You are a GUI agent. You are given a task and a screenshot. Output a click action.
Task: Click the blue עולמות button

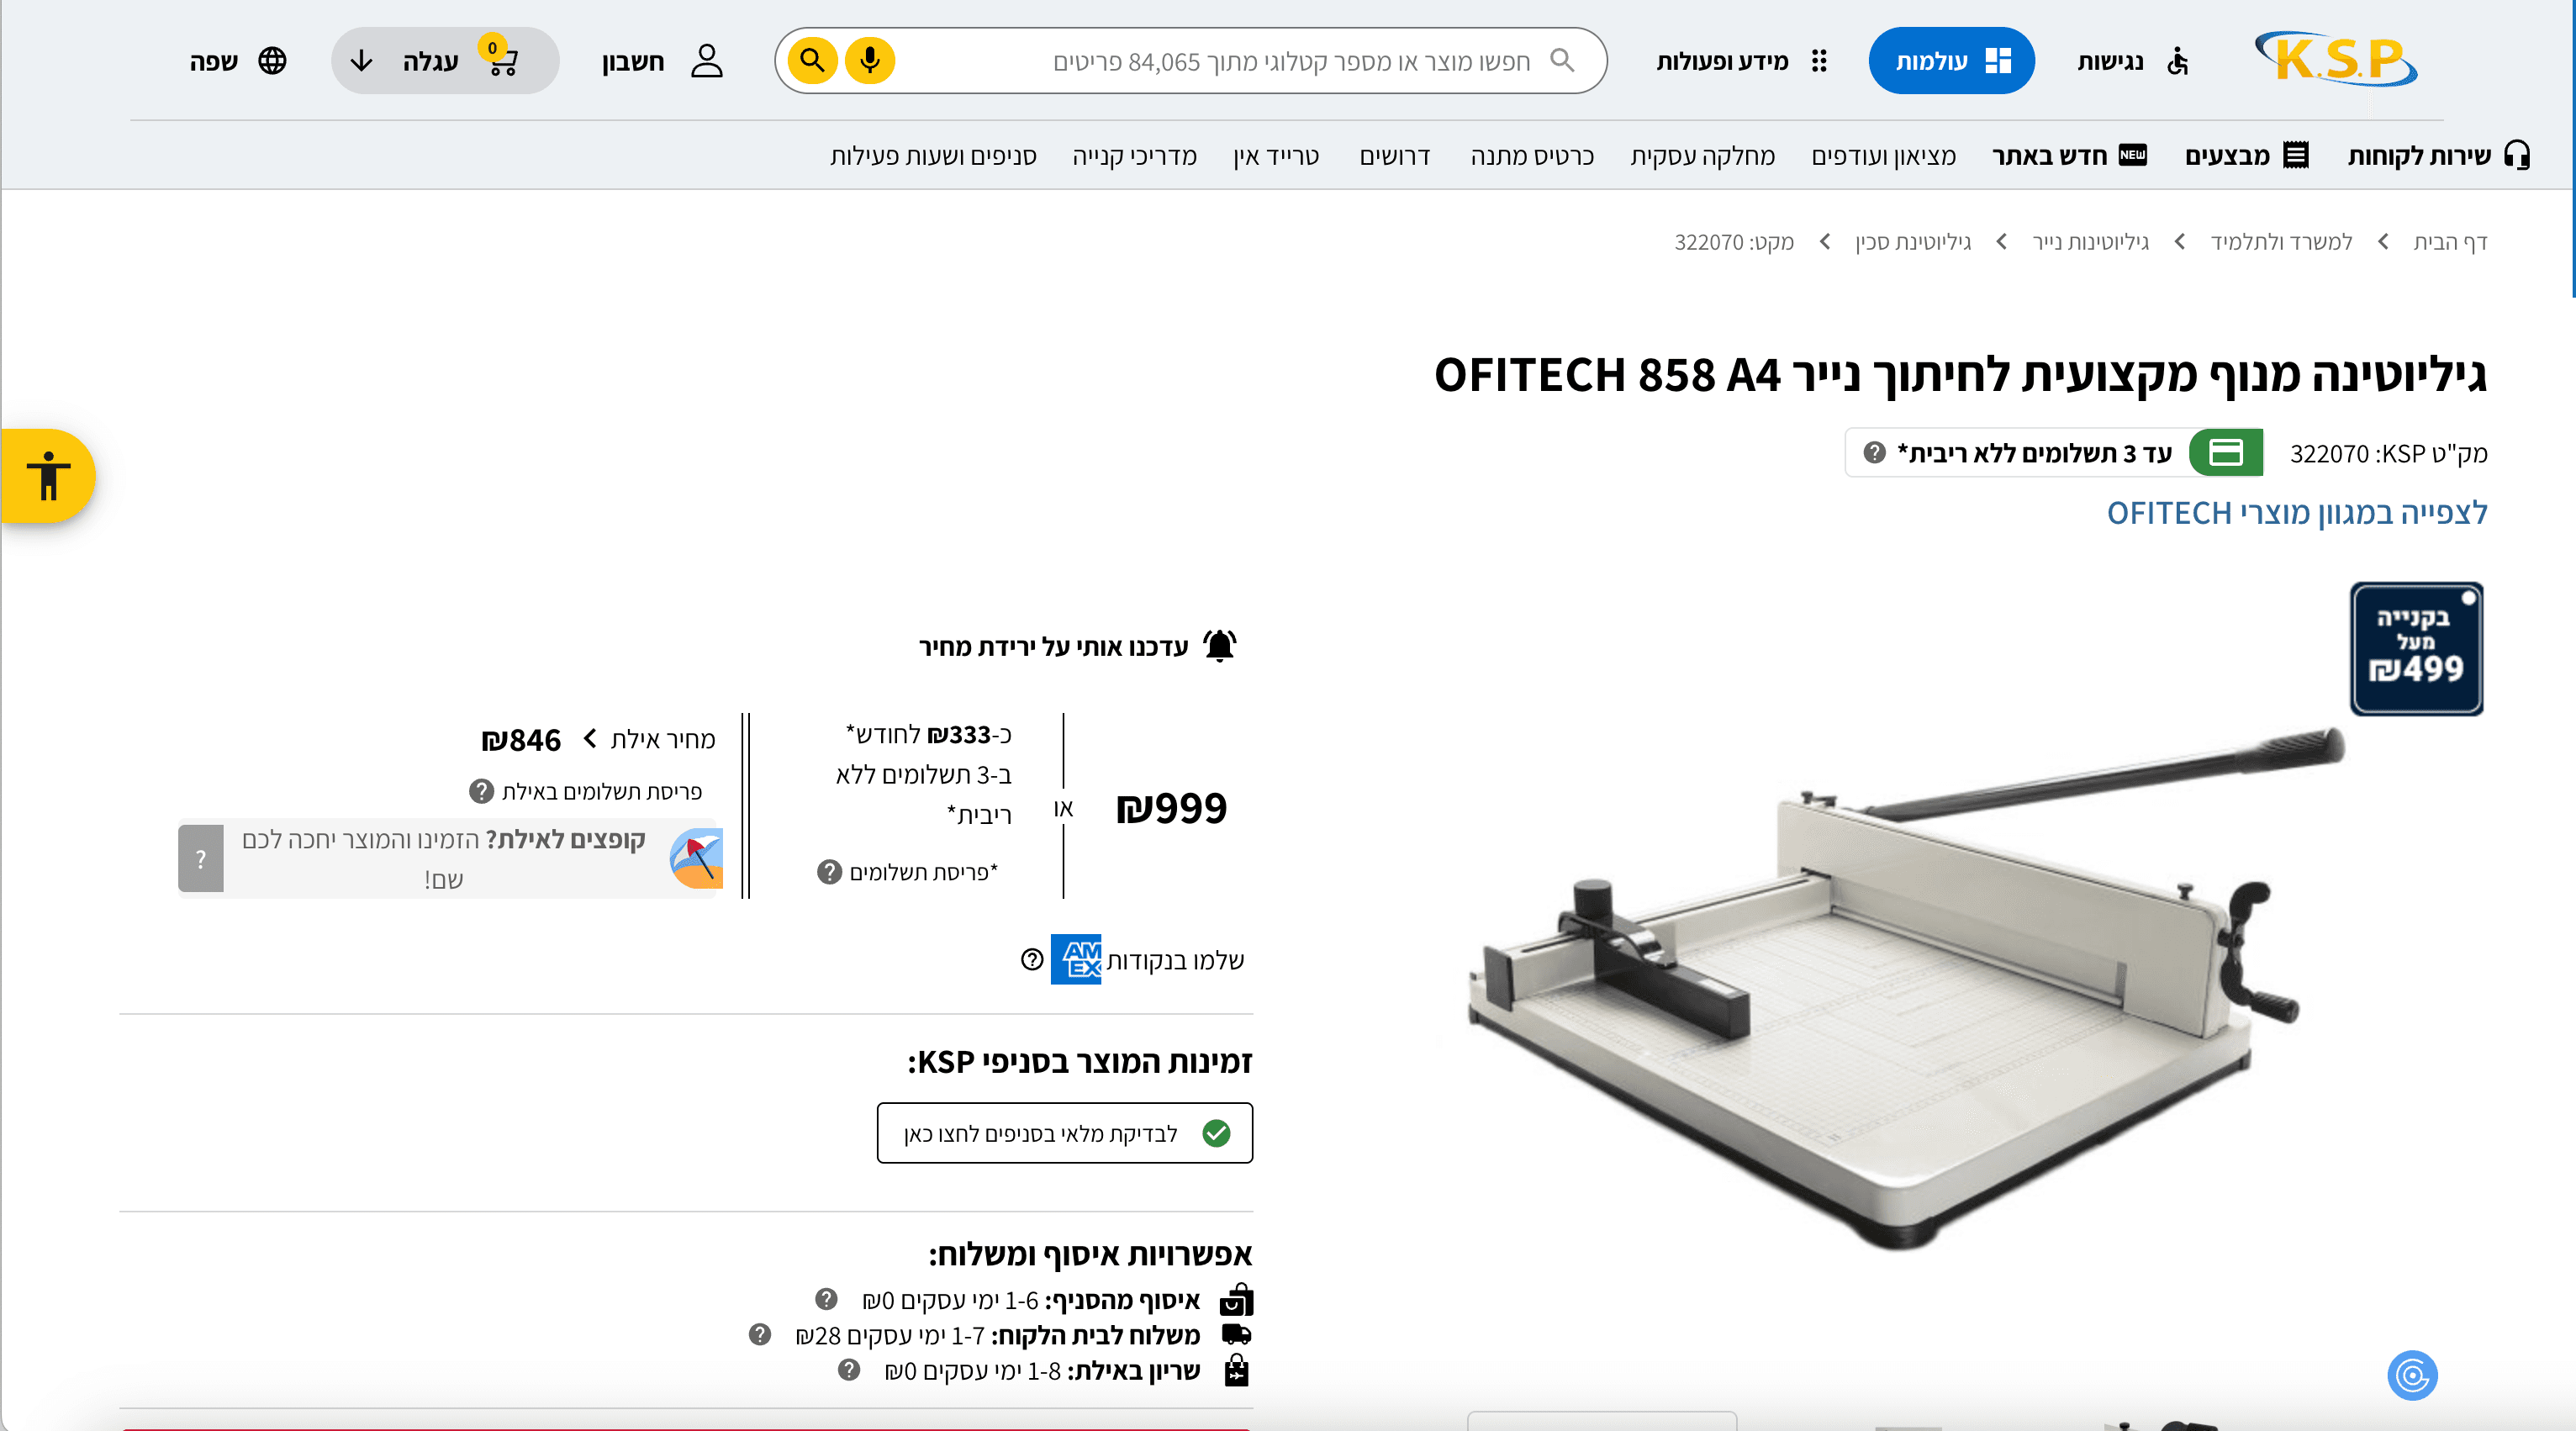click(x=1951, y=61)
